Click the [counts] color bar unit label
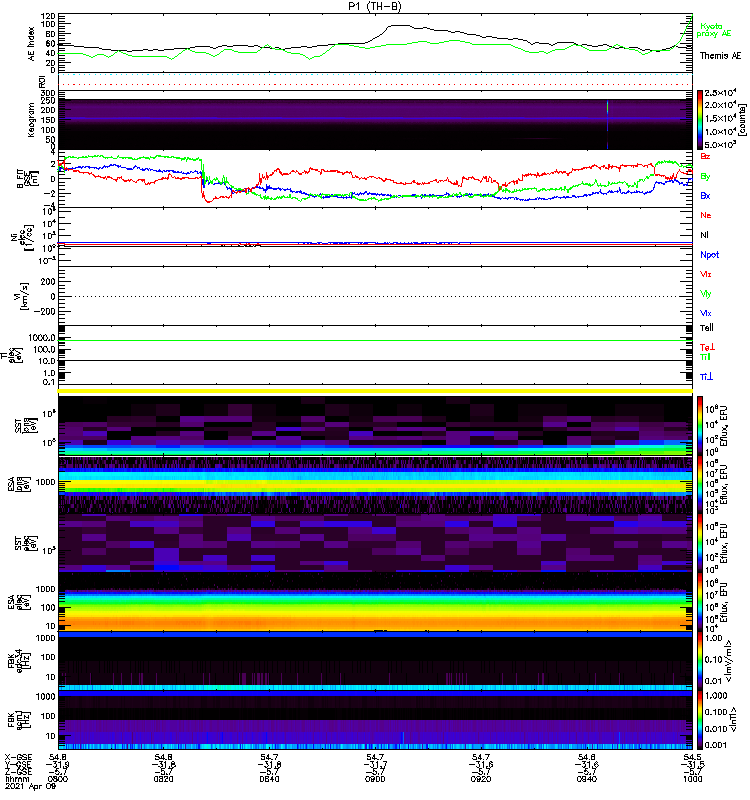The image size is (750, 800). tap(742, 120)
